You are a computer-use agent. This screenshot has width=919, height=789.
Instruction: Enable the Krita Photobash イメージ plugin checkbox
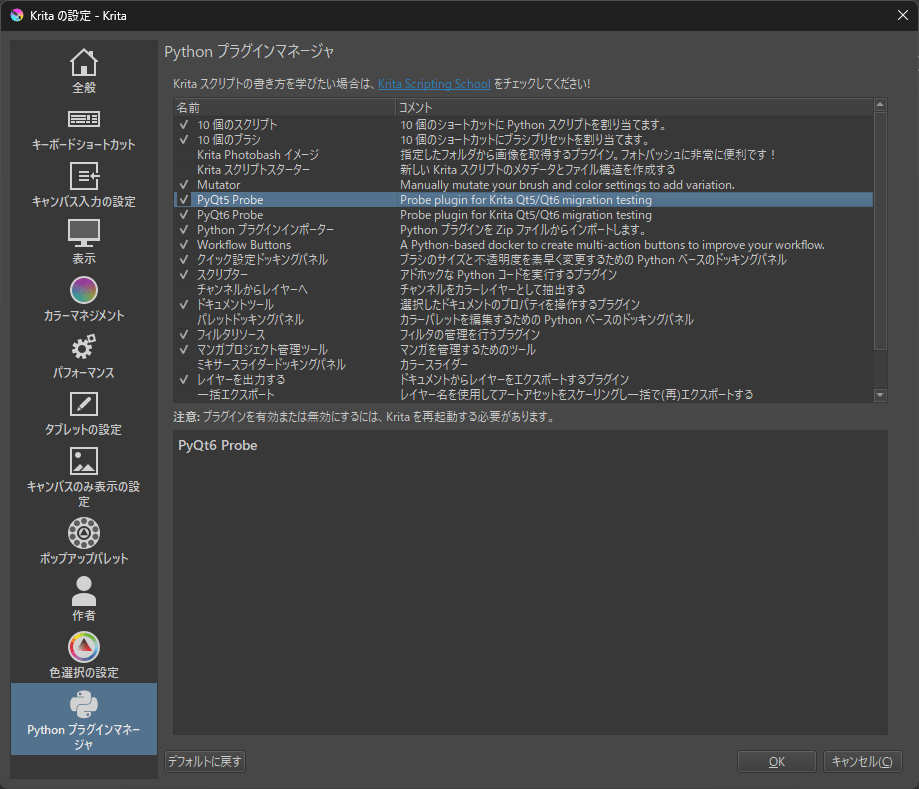pyautogui.click(x=184, y=155)
